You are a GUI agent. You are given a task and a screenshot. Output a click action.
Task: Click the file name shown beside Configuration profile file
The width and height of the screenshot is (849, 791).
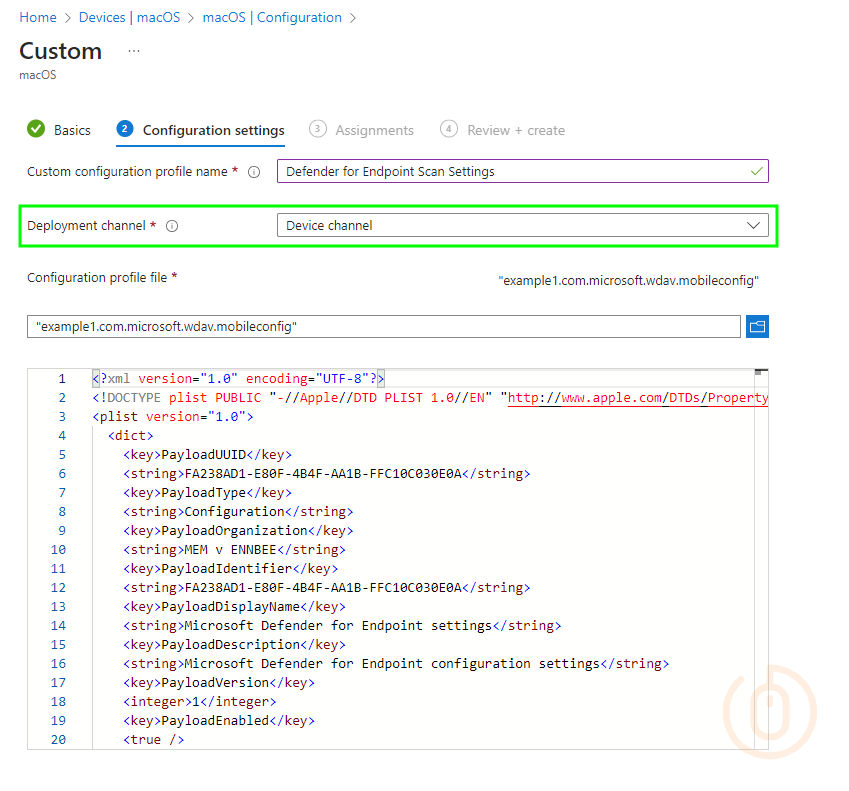629,280
